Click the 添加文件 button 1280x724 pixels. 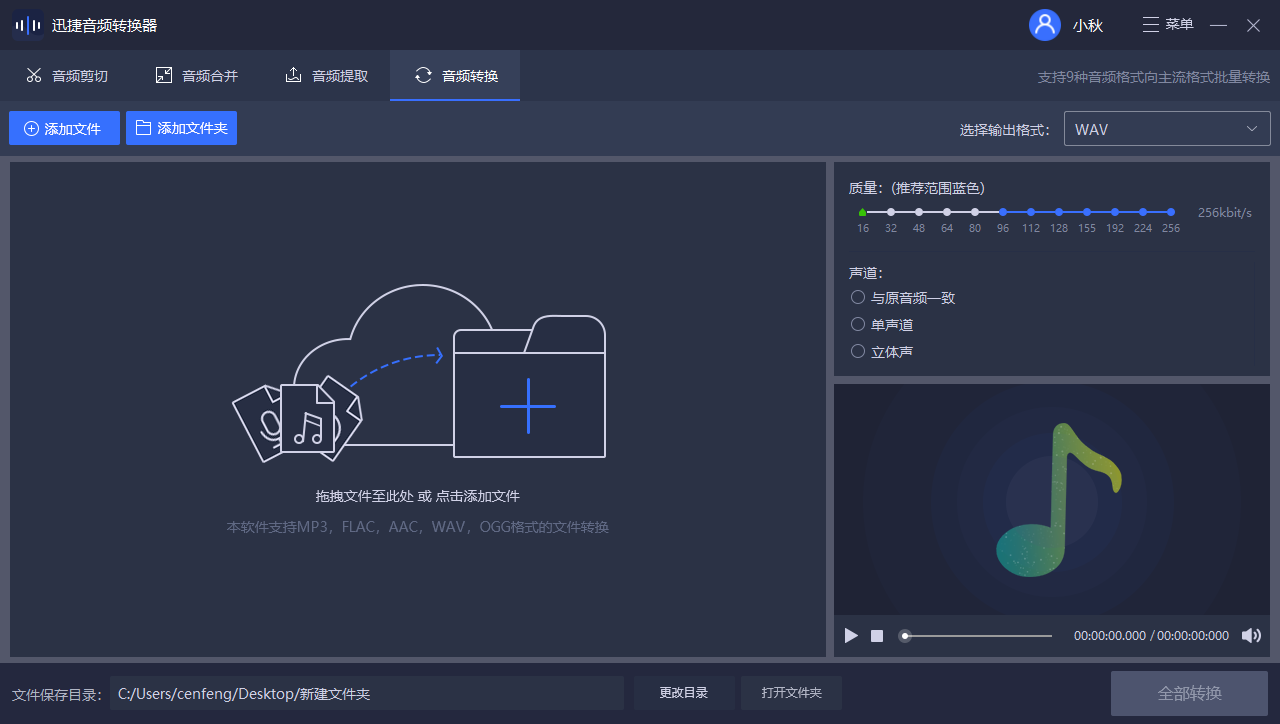[x=64, y=128]
